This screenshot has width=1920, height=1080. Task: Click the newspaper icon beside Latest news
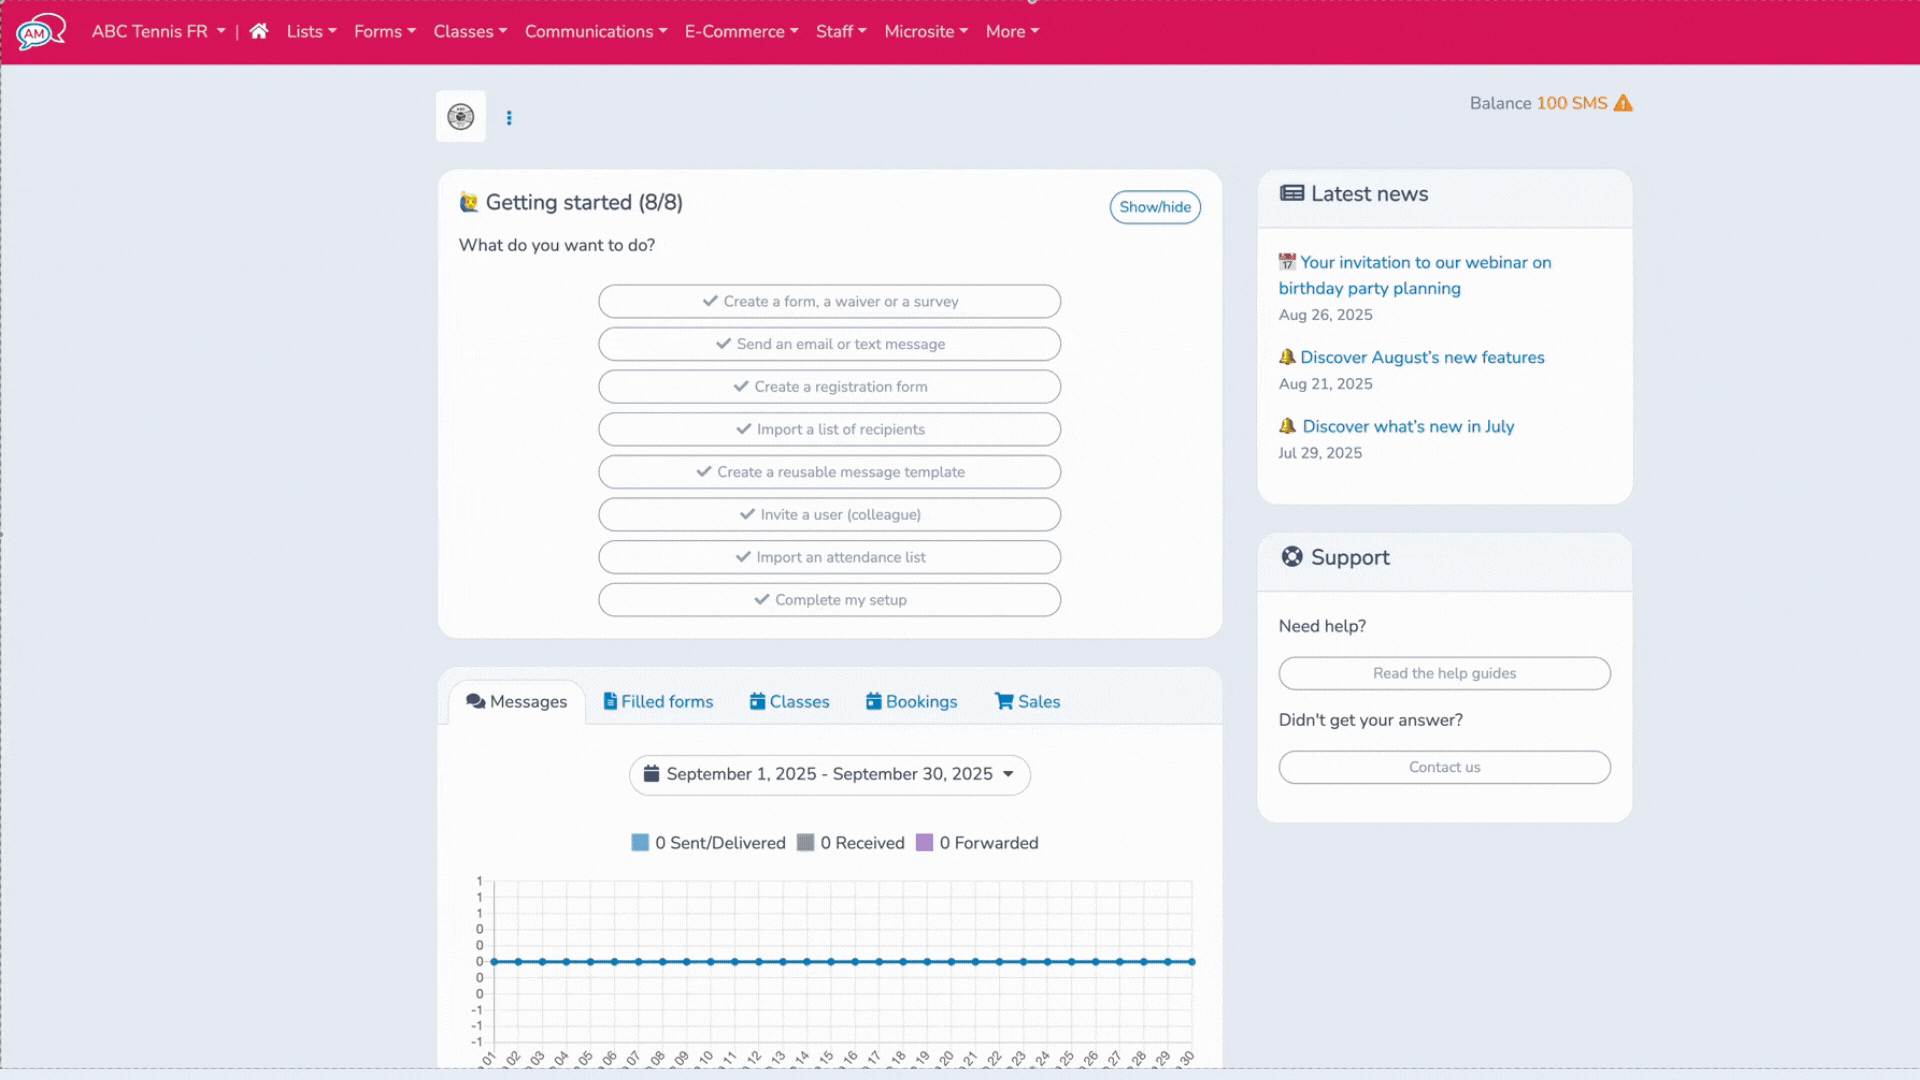(1292, 193)
